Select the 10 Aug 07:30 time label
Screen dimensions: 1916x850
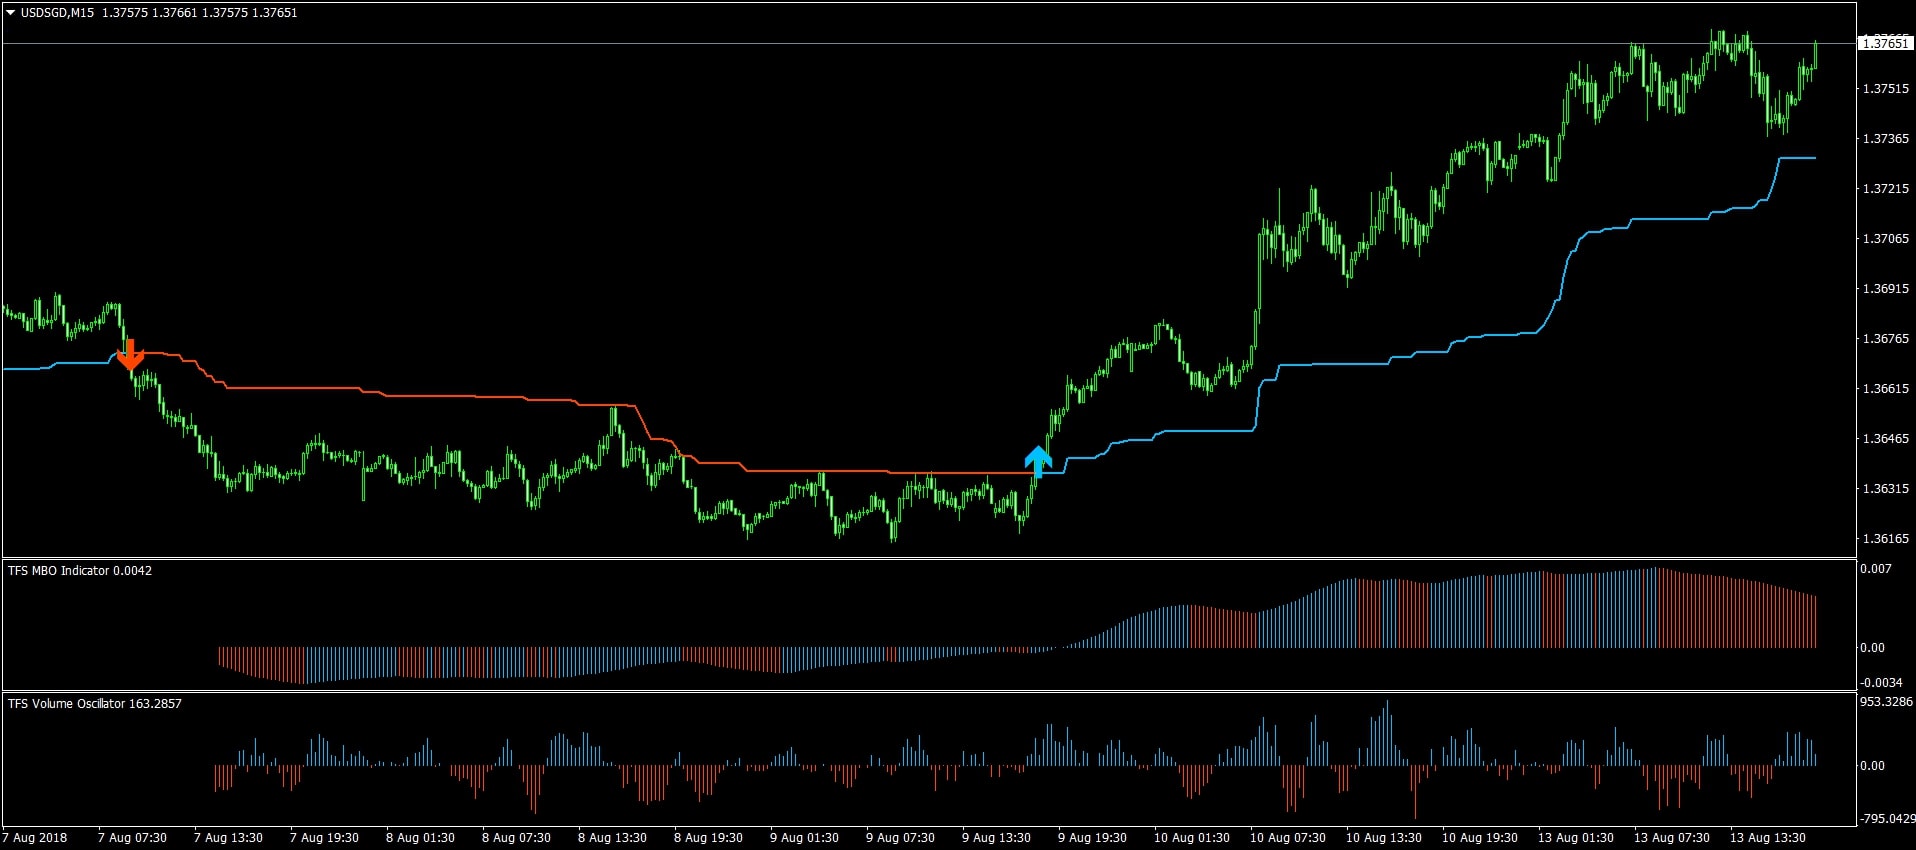pos(1287,838)
